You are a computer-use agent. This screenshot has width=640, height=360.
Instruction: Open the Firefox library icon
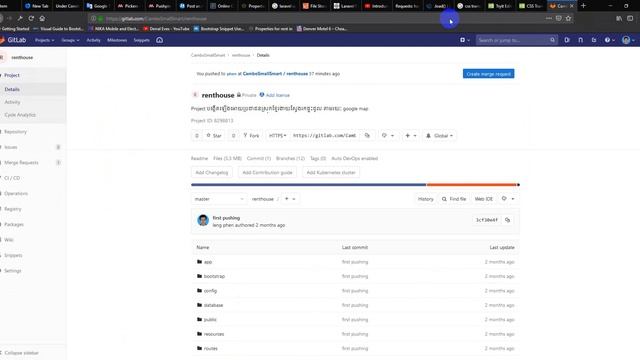619,18
